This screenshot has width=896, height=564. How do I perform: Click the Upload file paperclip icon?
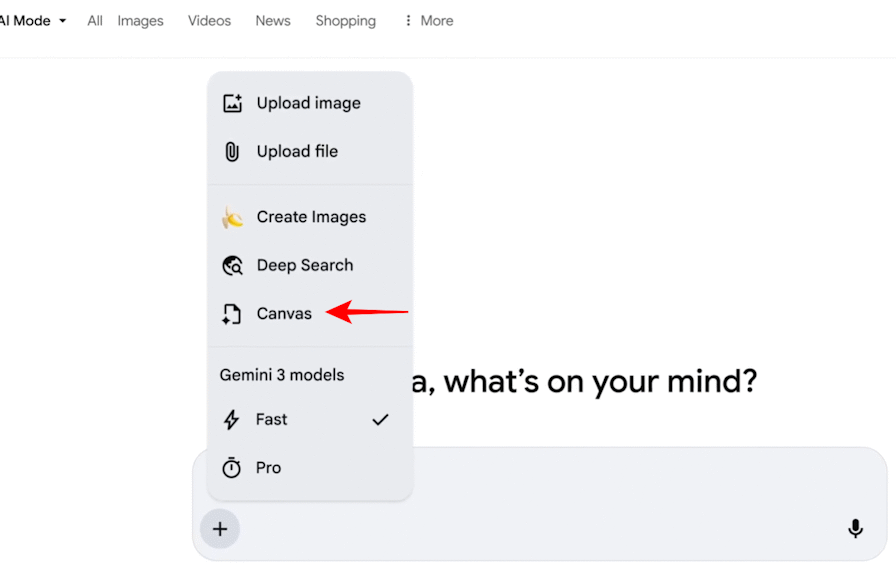[232, 151]
